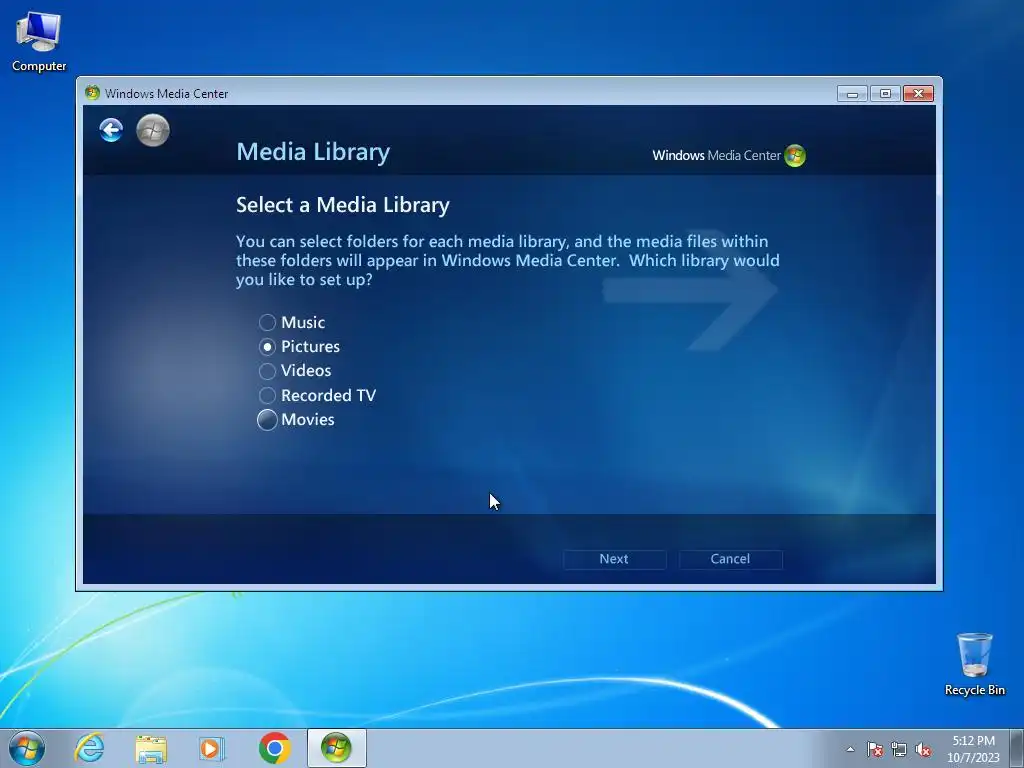Image resolution: width=1024 pixels, height=768 pixels.
Task: Open network status tray icon
Action: (899, 749)
